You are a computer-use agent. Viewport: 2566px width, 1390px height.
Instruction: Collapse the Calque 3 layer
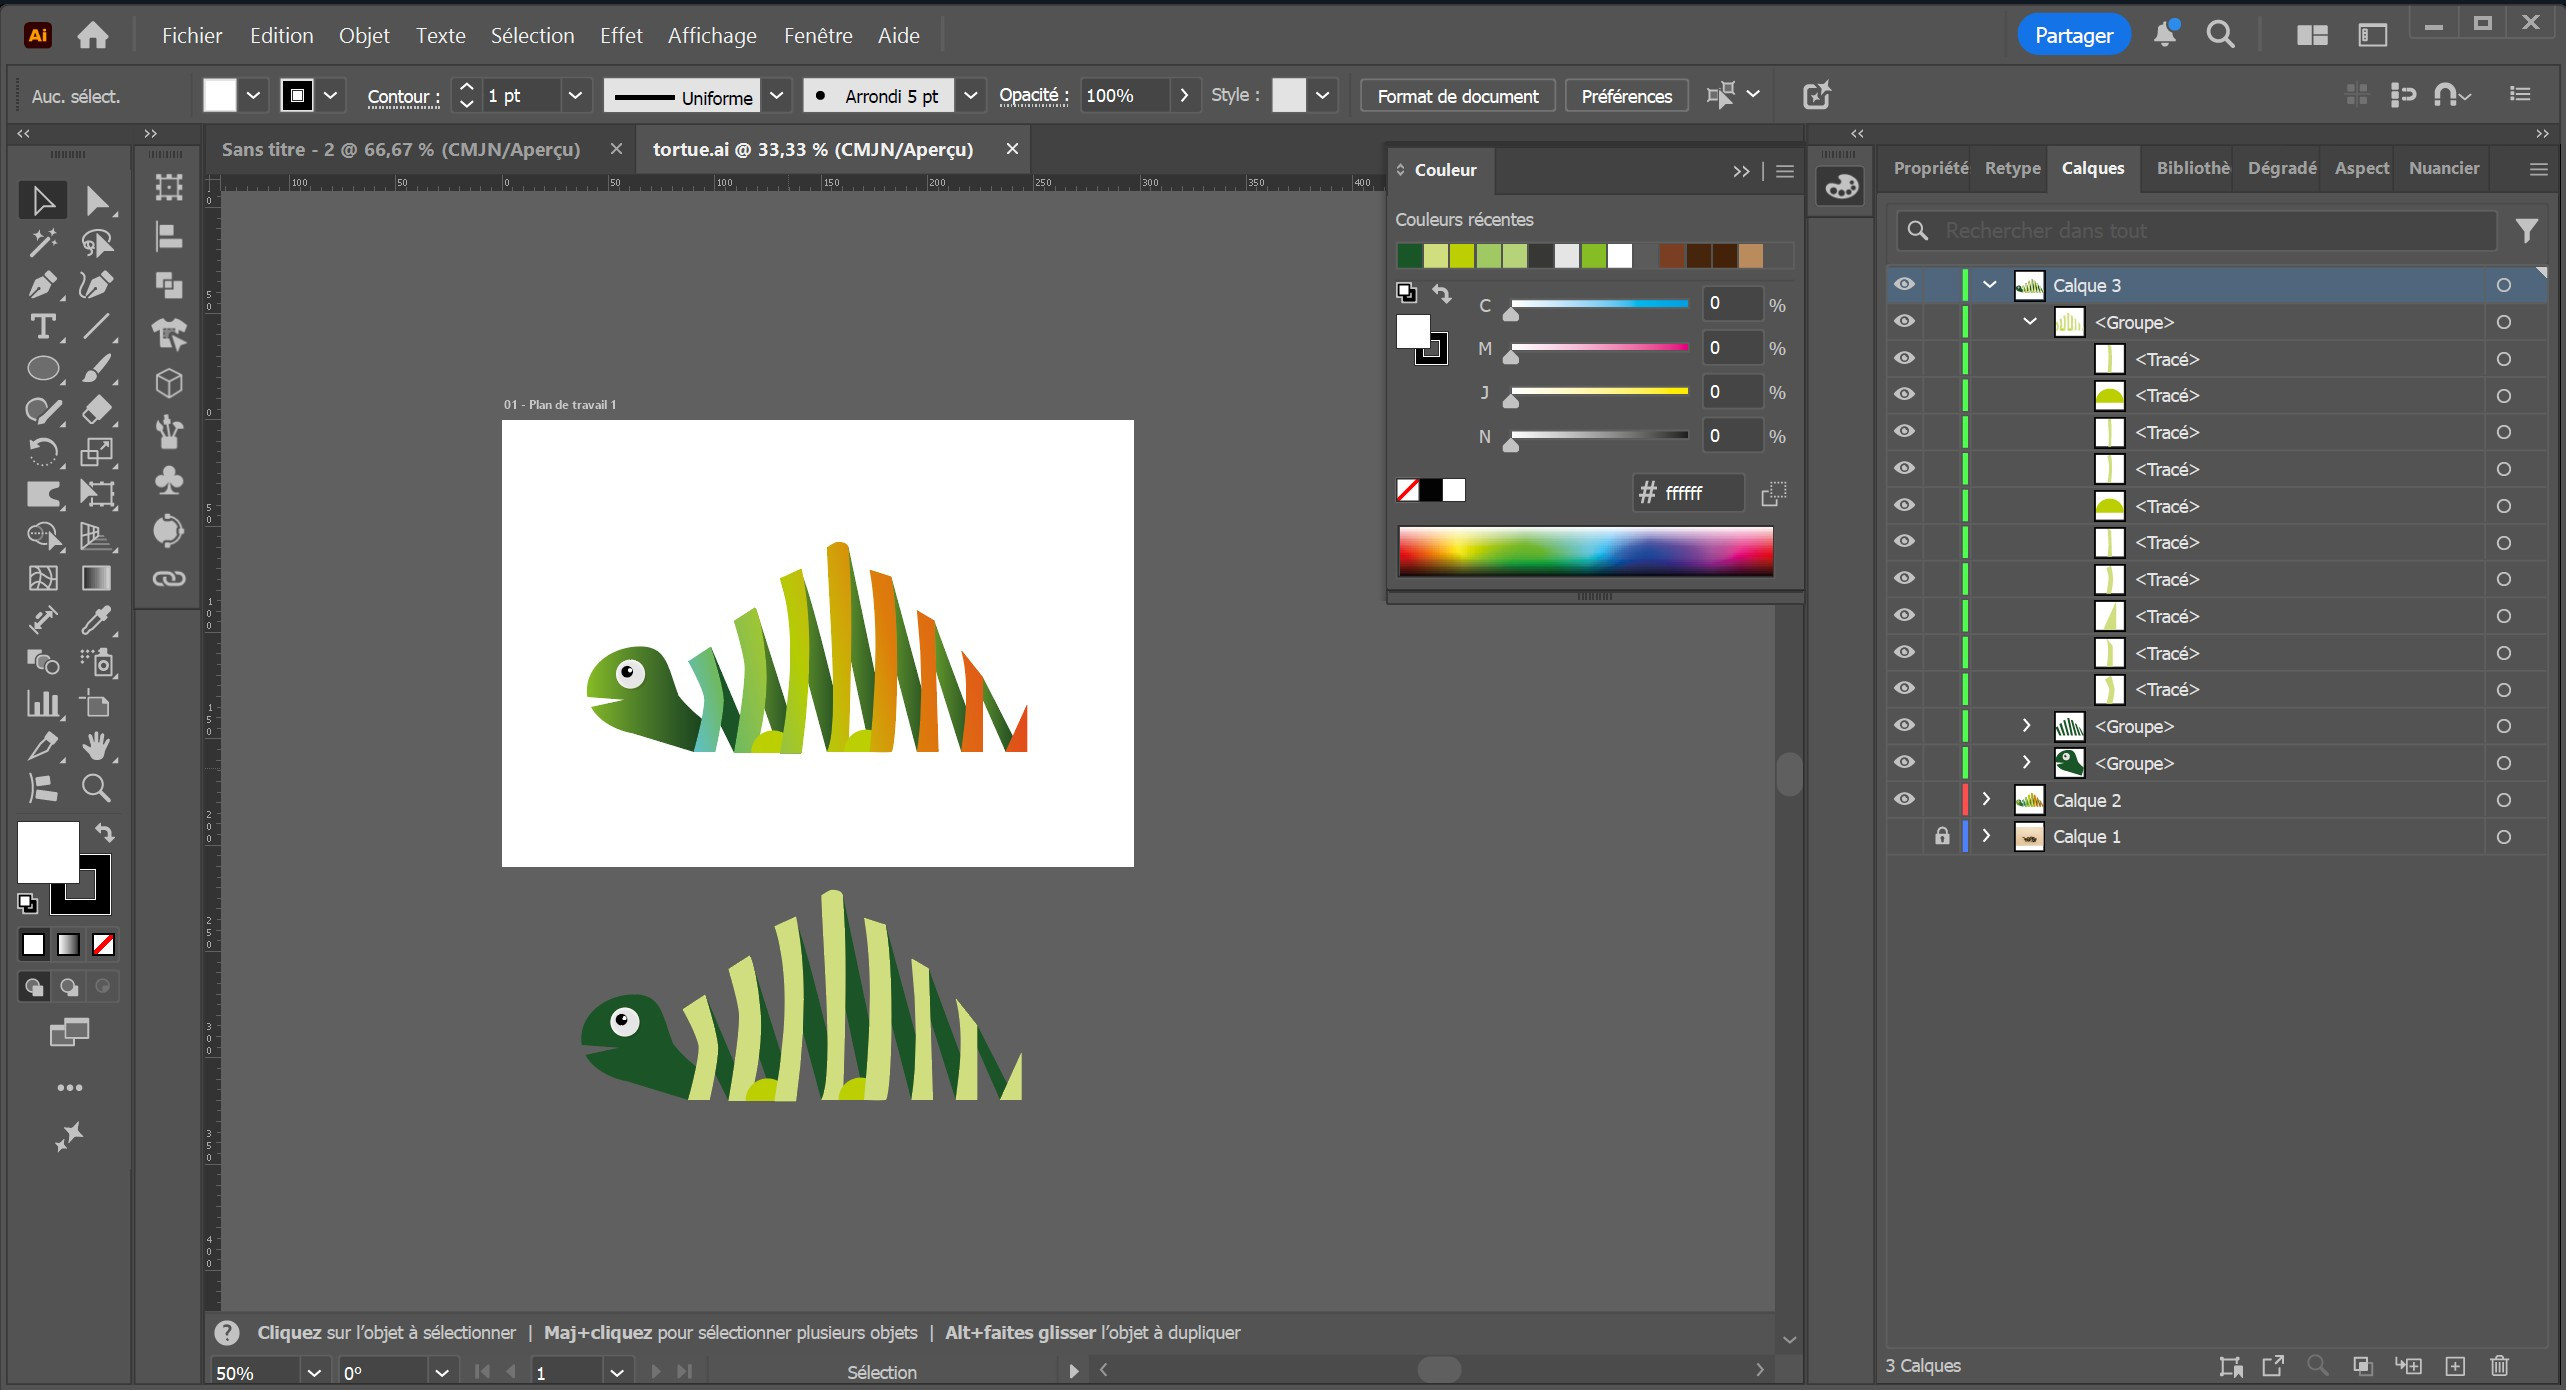[x=1989, y=285]
